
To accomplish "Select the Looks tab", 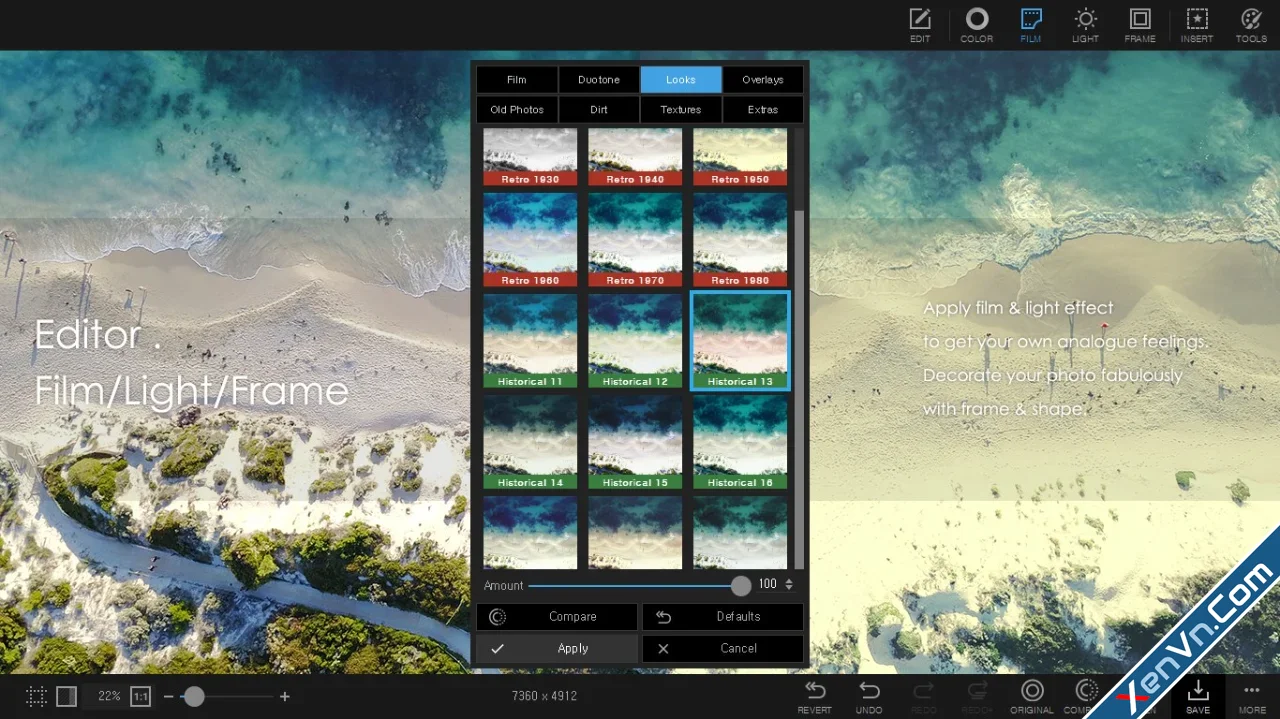I will point(681,80).
